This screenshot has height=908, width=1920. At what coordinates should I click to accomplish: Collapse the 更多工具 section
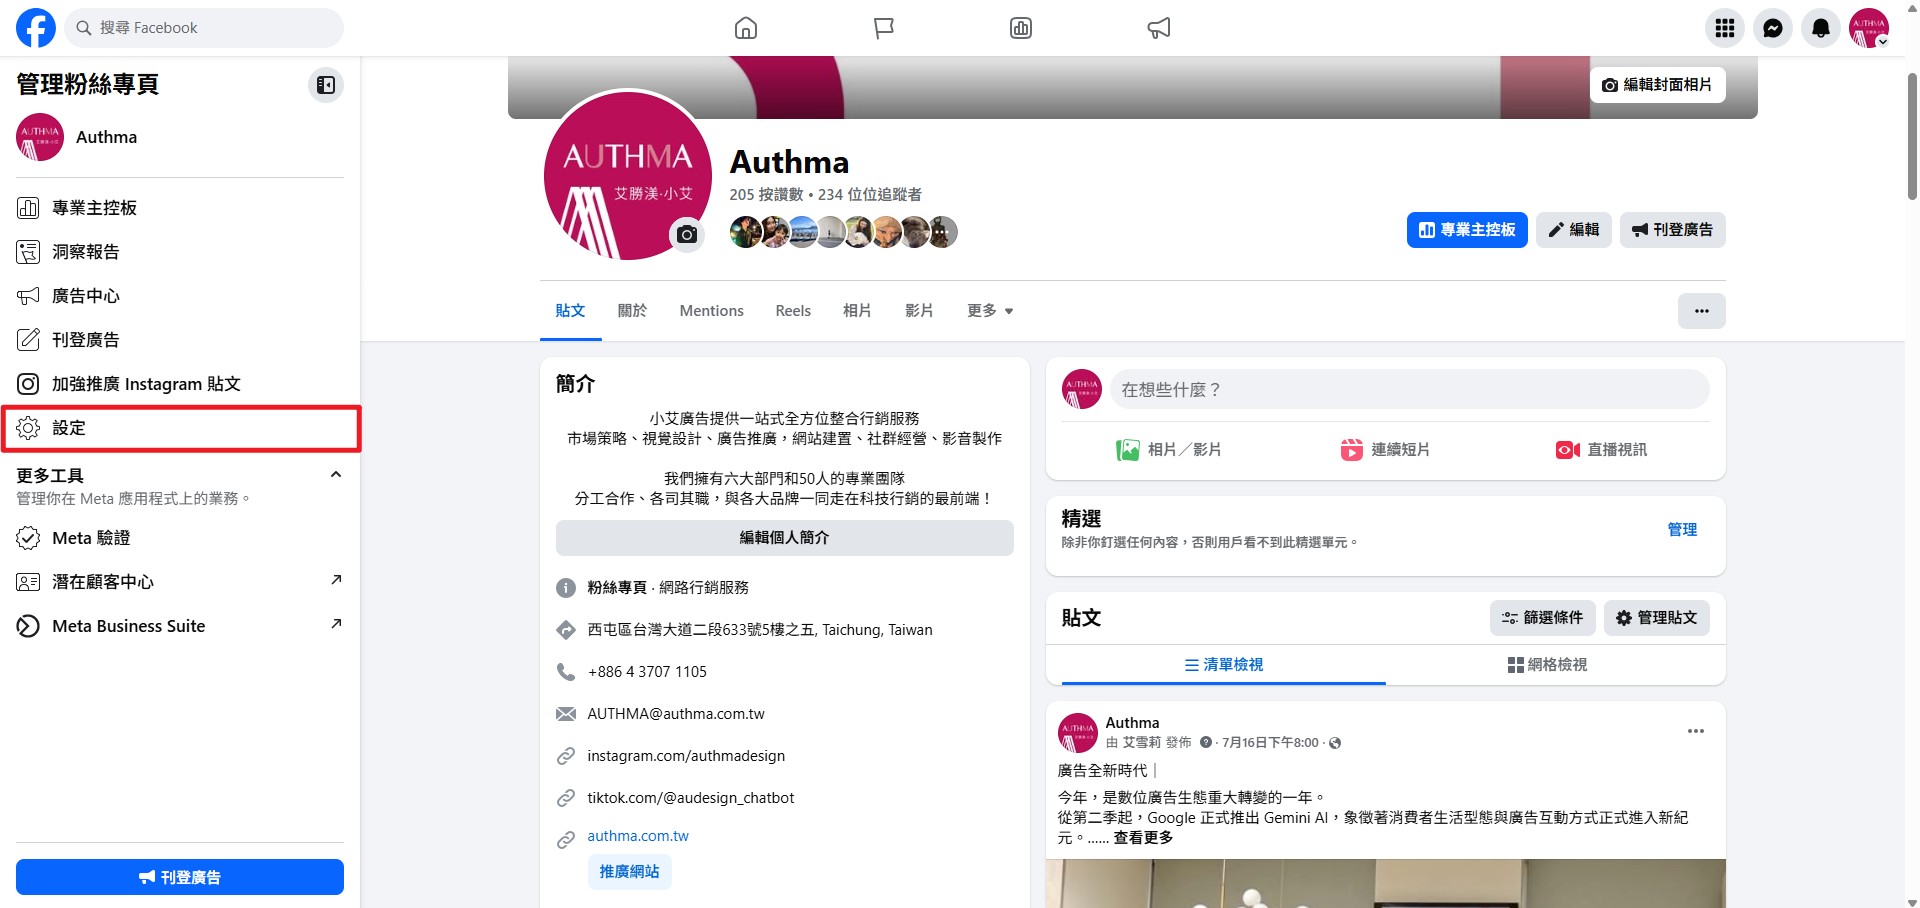(x=336, y=475)
